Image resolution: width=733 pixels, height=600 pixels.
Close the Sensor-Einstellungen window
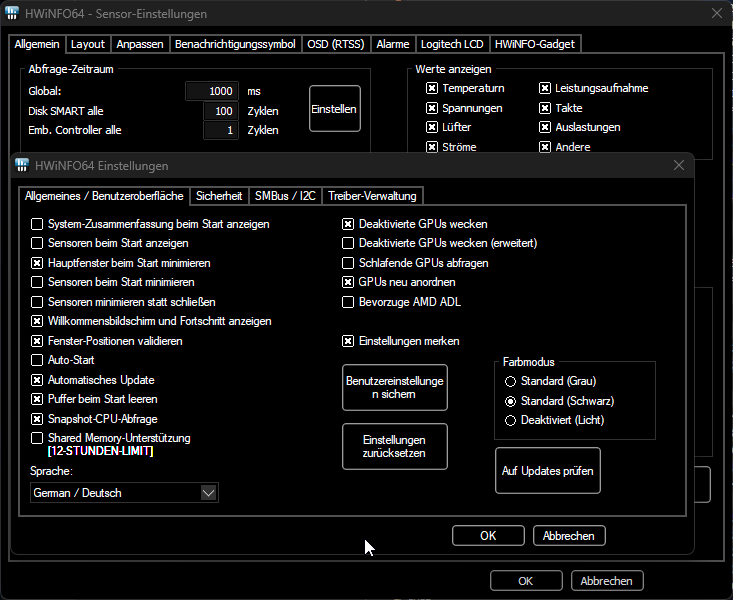717,13
